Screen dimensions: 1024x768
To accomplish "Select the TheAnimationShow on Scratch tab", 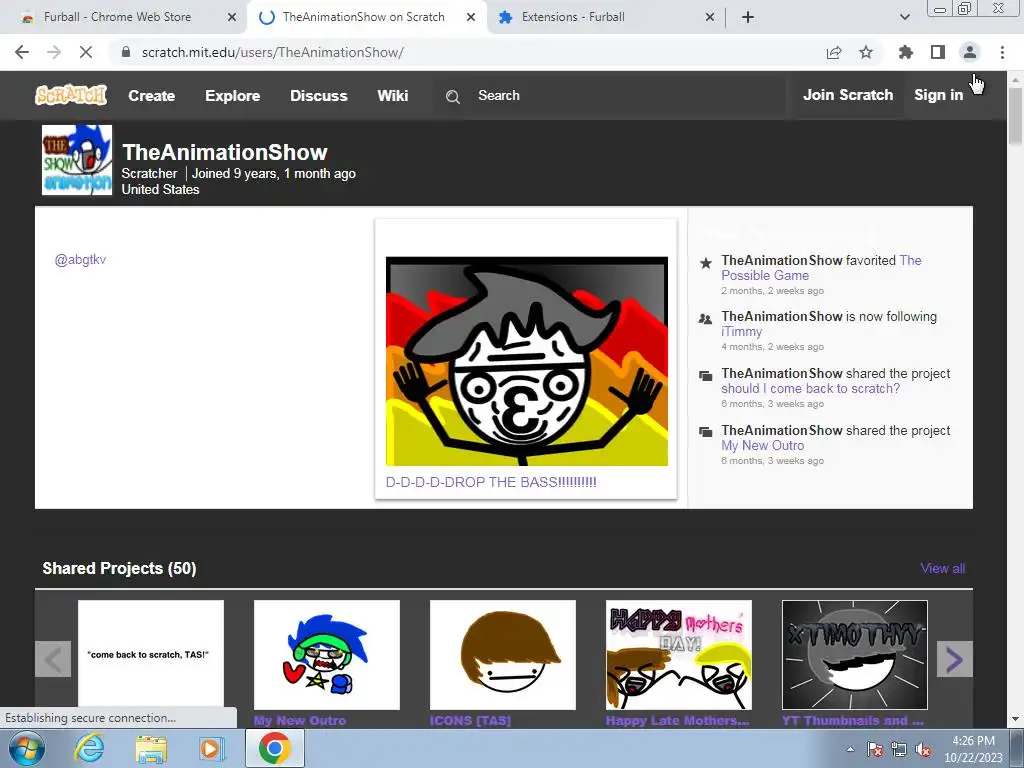I will pyautogui.click(x=363, y=17).
